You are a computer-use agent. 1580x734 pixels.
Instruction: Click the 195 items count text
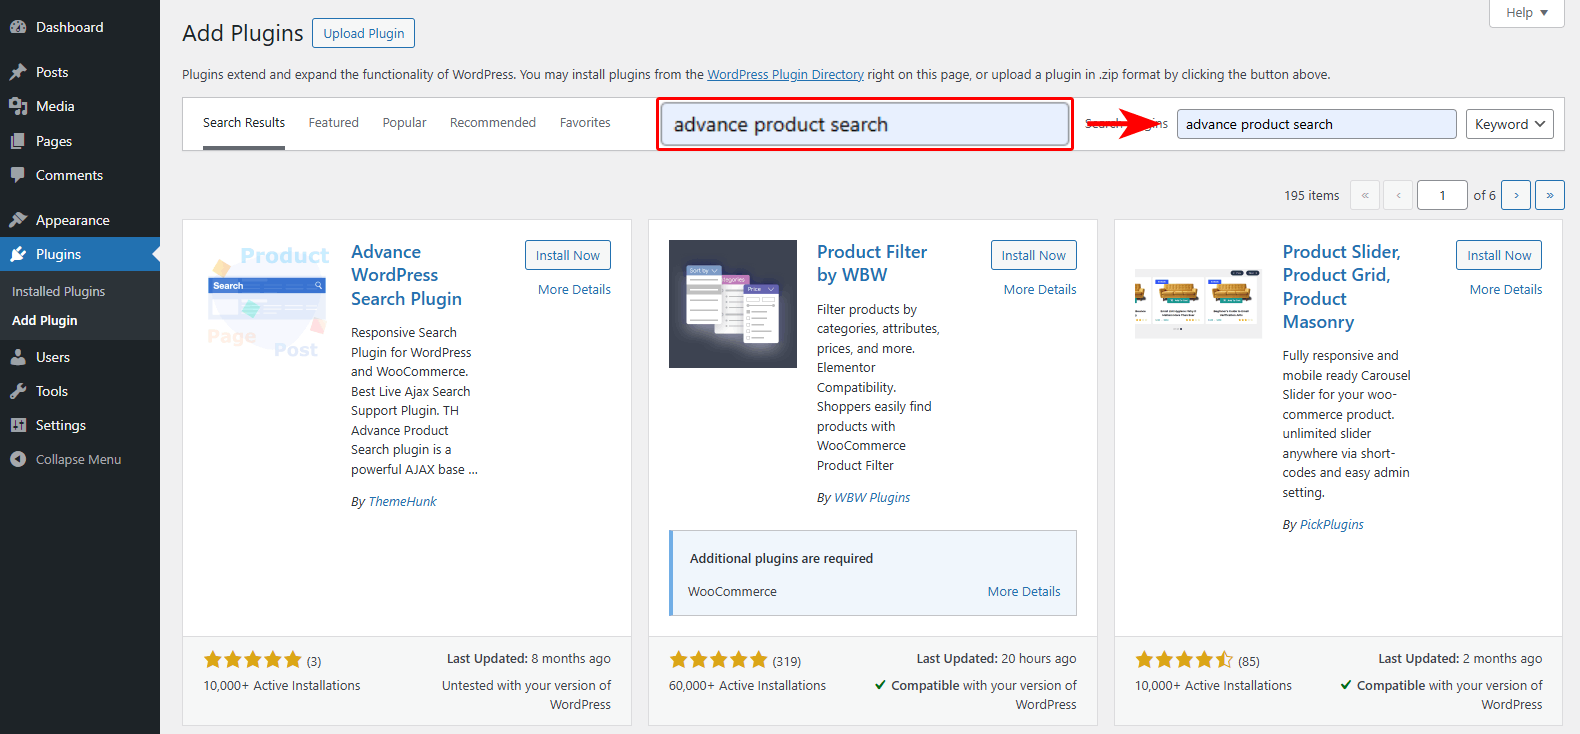[x=1312, y=195]
